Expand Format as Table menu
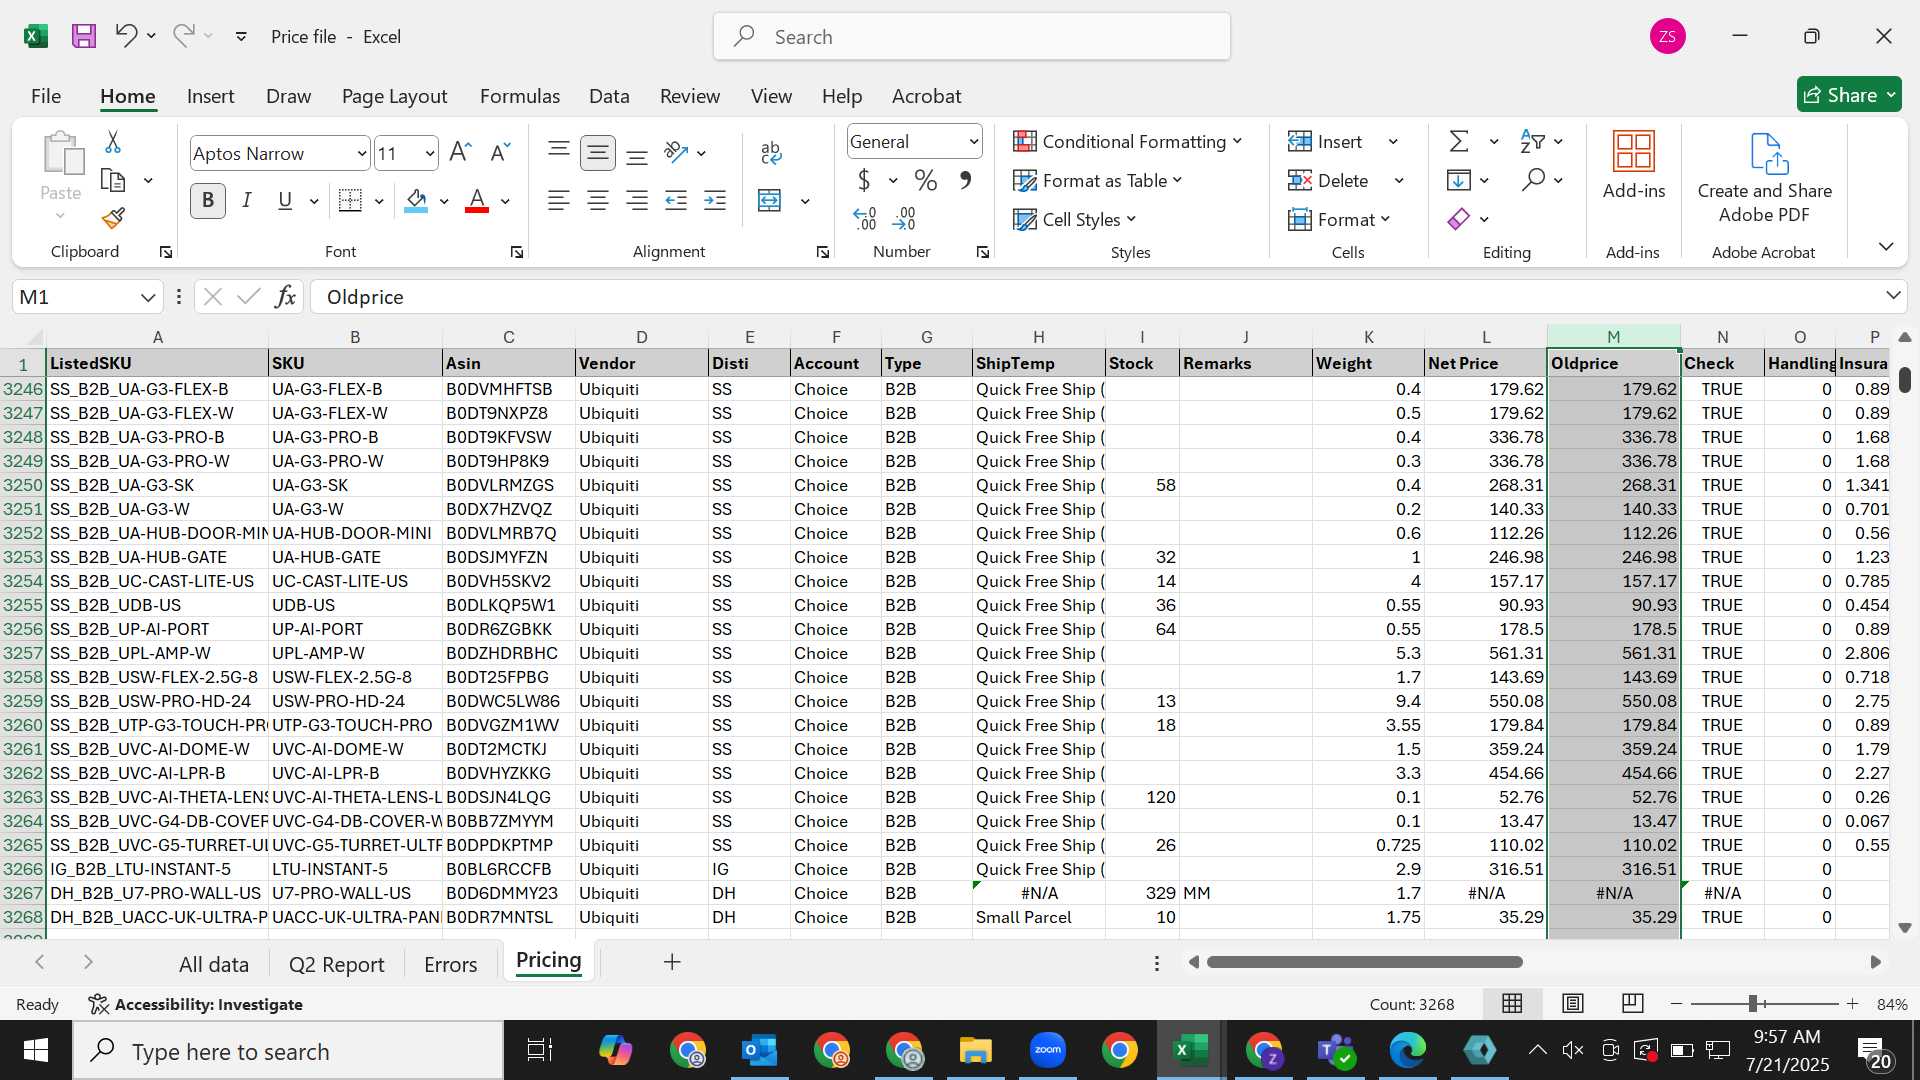This screenshot has height=1080, width=1920. 1097,181
